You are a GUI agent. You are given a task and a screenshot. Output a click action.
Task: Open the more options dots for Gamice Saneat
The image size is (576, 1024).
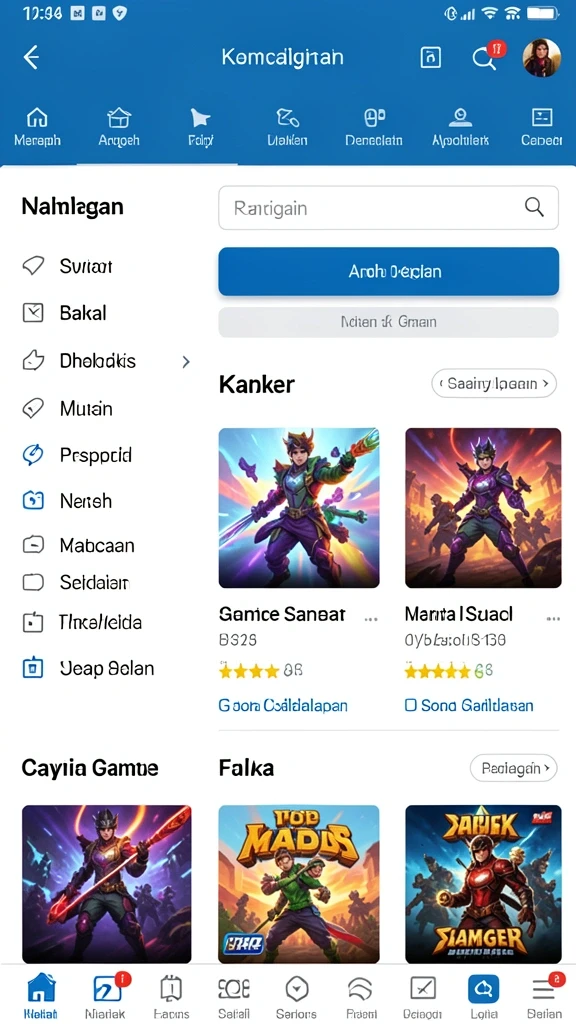(x=371, y=618)
